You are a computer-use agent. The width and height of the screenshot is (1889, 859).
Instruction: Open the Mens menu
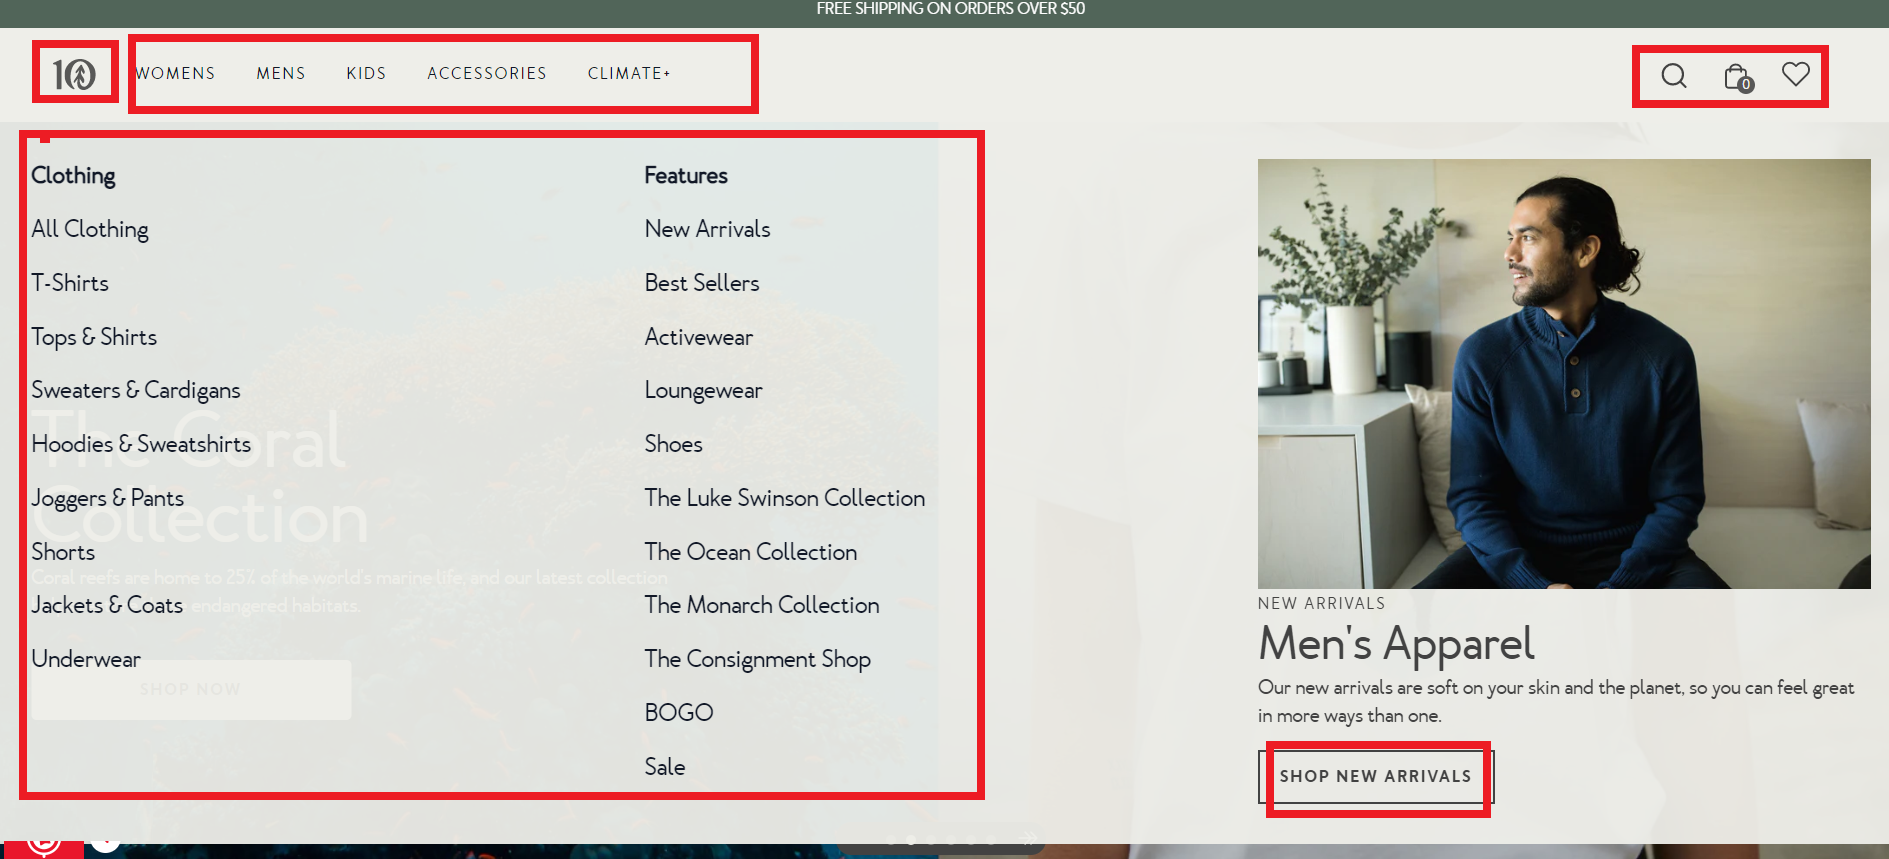coord(281,73)
